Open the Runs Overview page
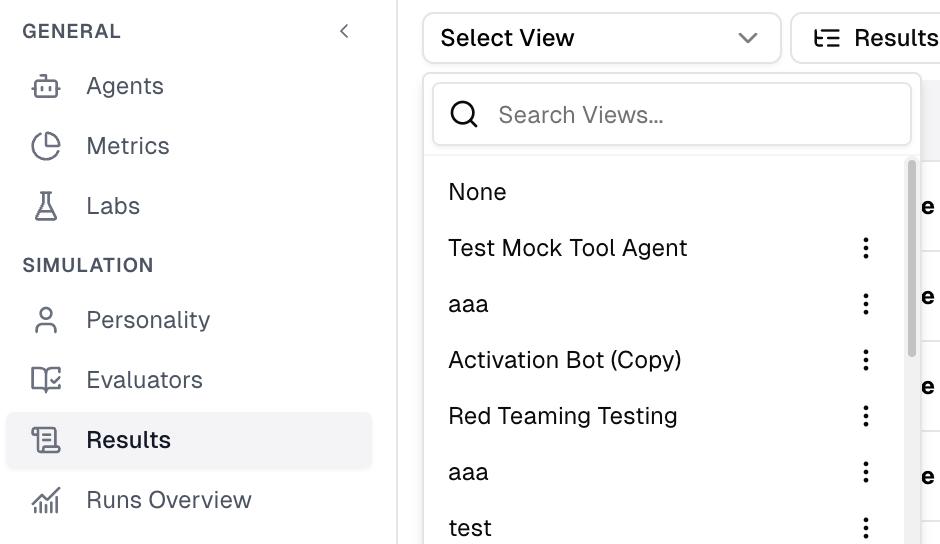 coord(169,500)
